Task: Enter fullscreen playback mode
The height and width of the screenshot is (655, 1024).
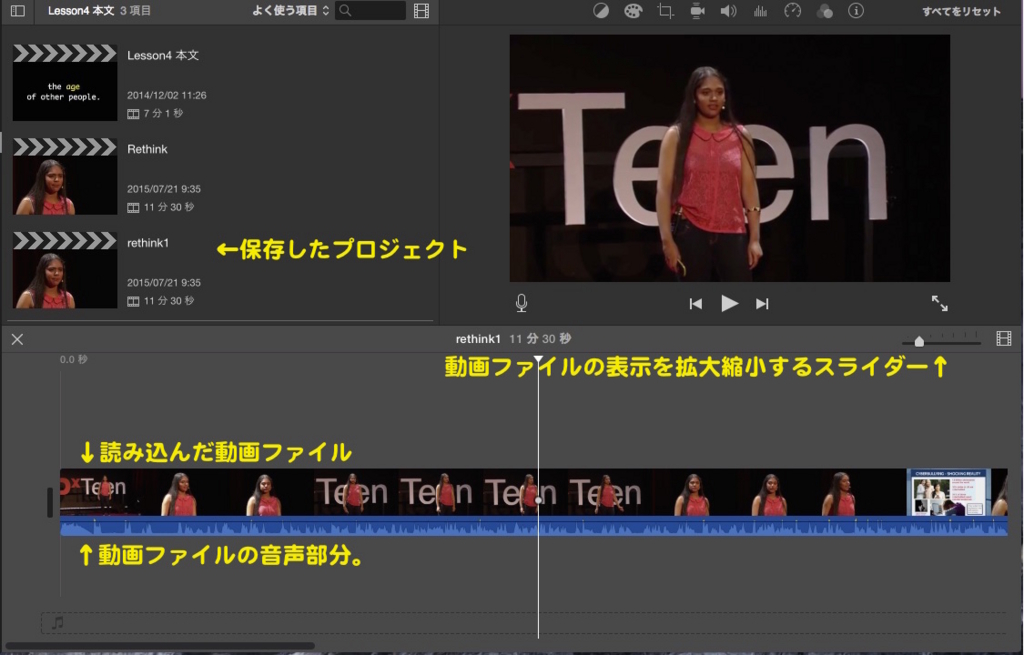Action: click(x=939, y=303)
